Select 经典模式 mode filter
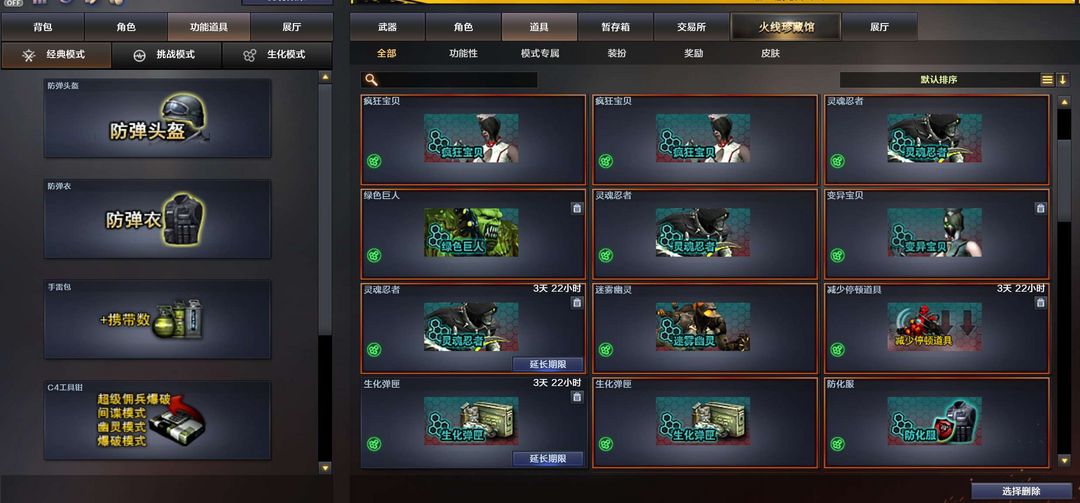This screenshot has height=503, width=1080. (x=56, y=54)
